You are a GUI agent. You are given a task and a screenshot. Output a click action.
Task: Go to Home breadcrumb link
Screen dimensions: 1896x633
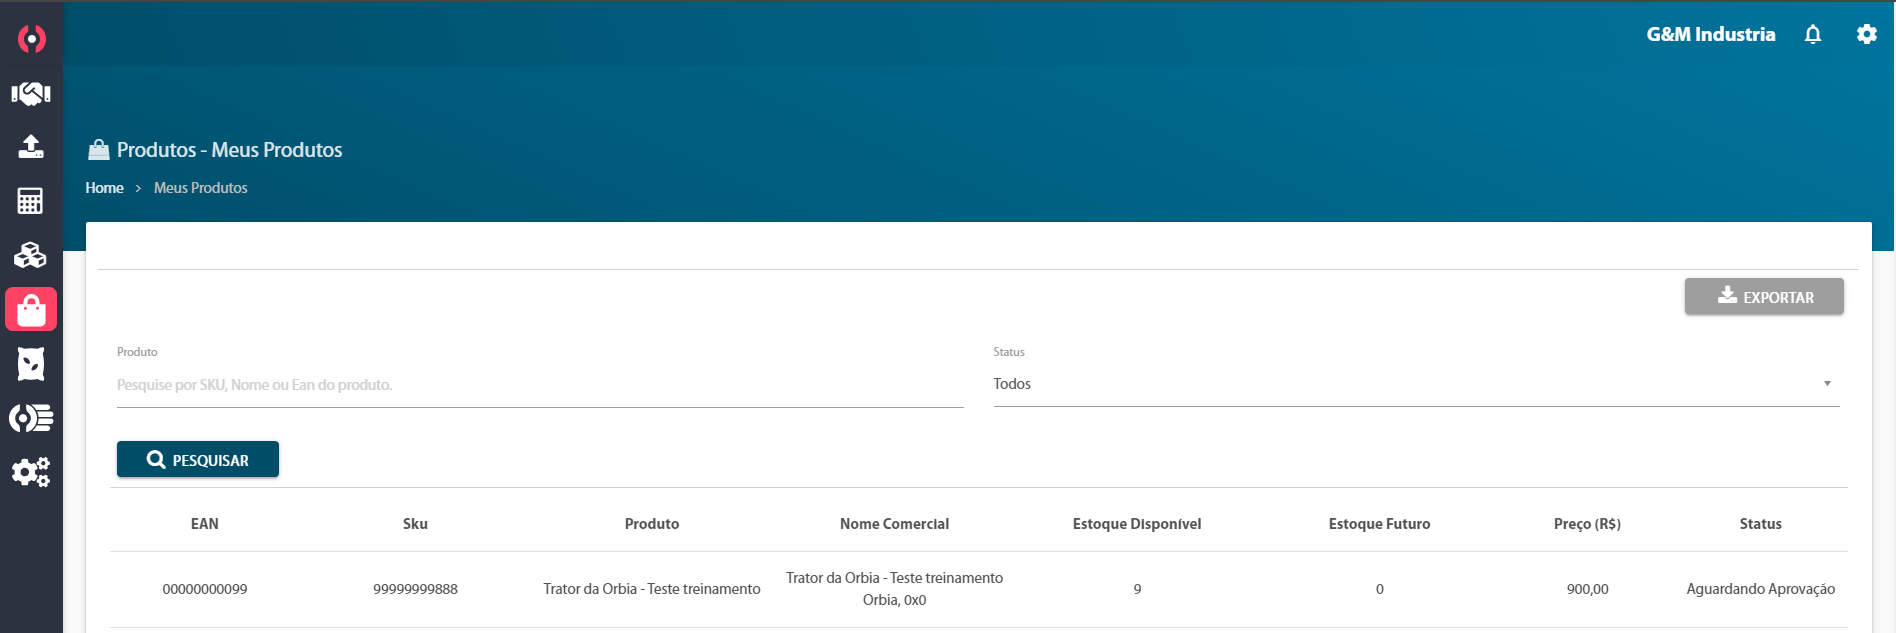tap(104, 188)
